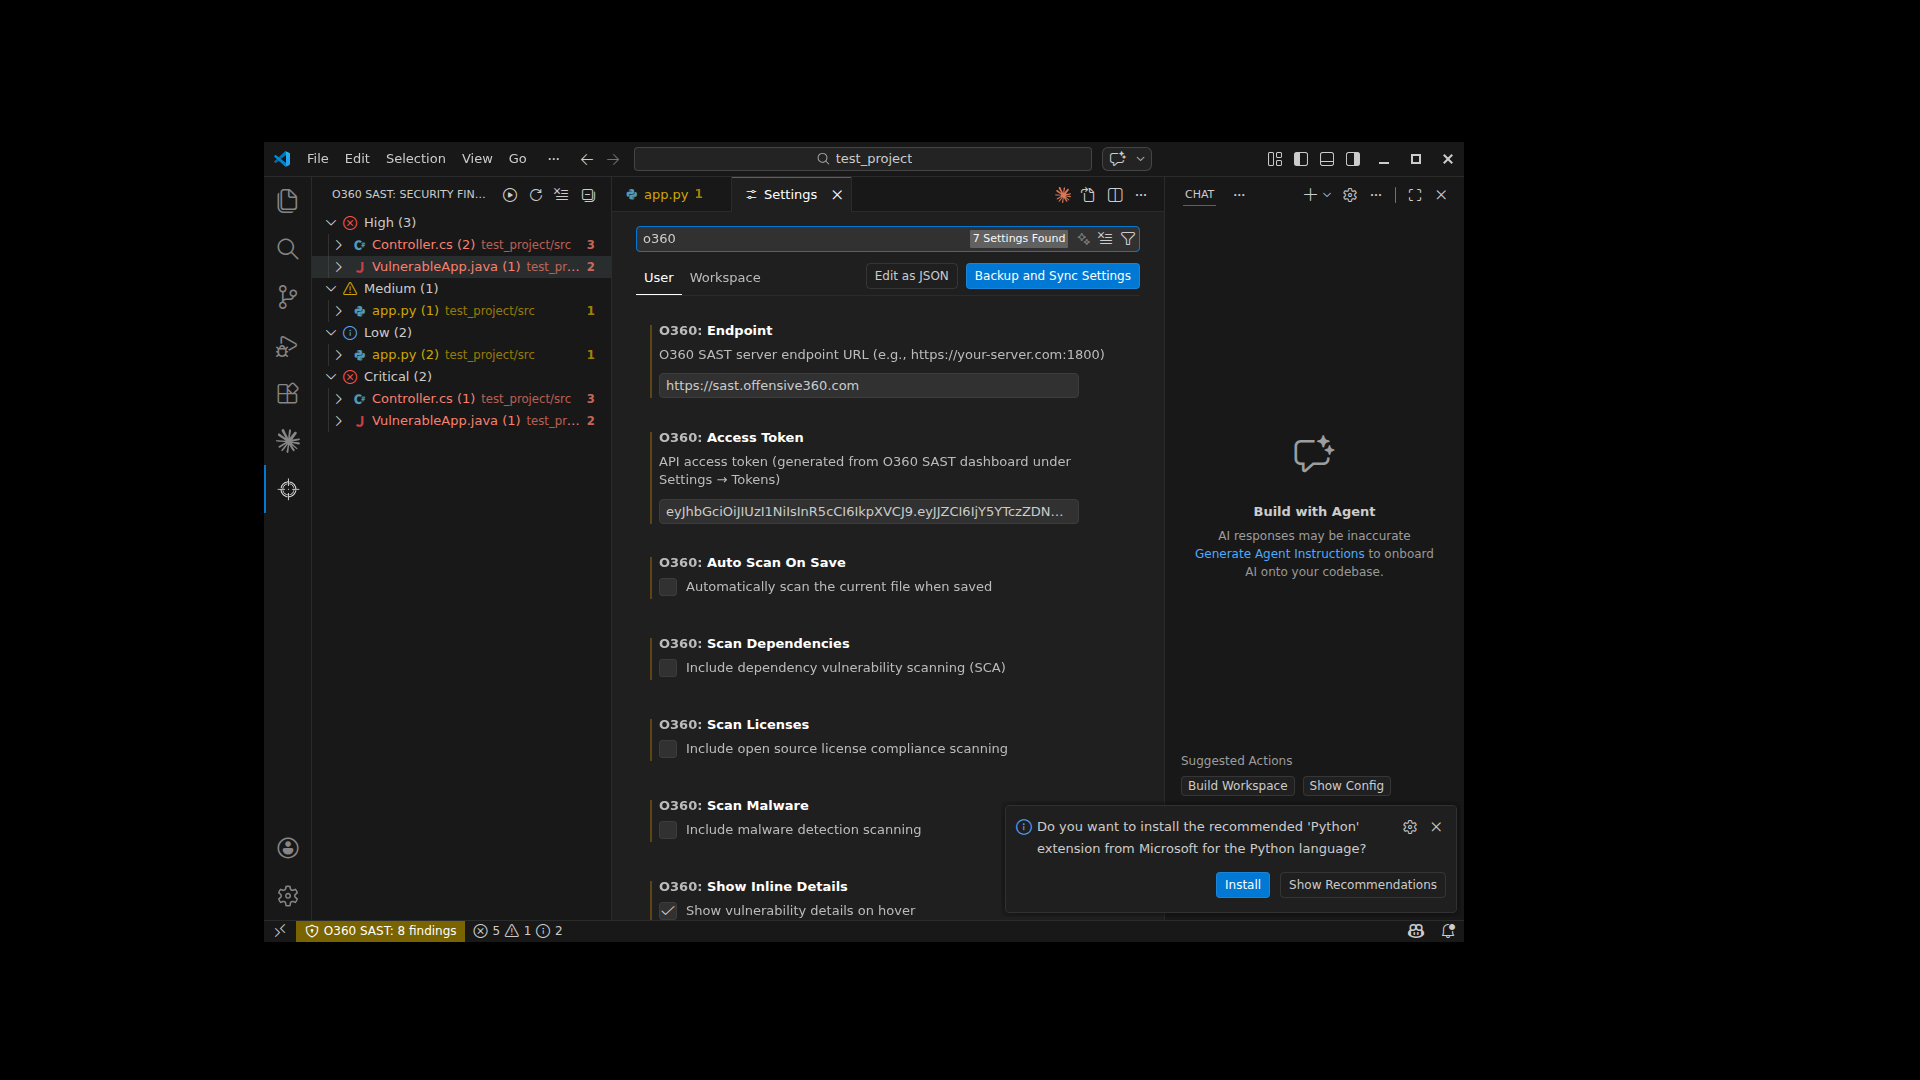Collapse the High severity findings group
This screenshot has height=1080, width=1920.
coord(331,222)
